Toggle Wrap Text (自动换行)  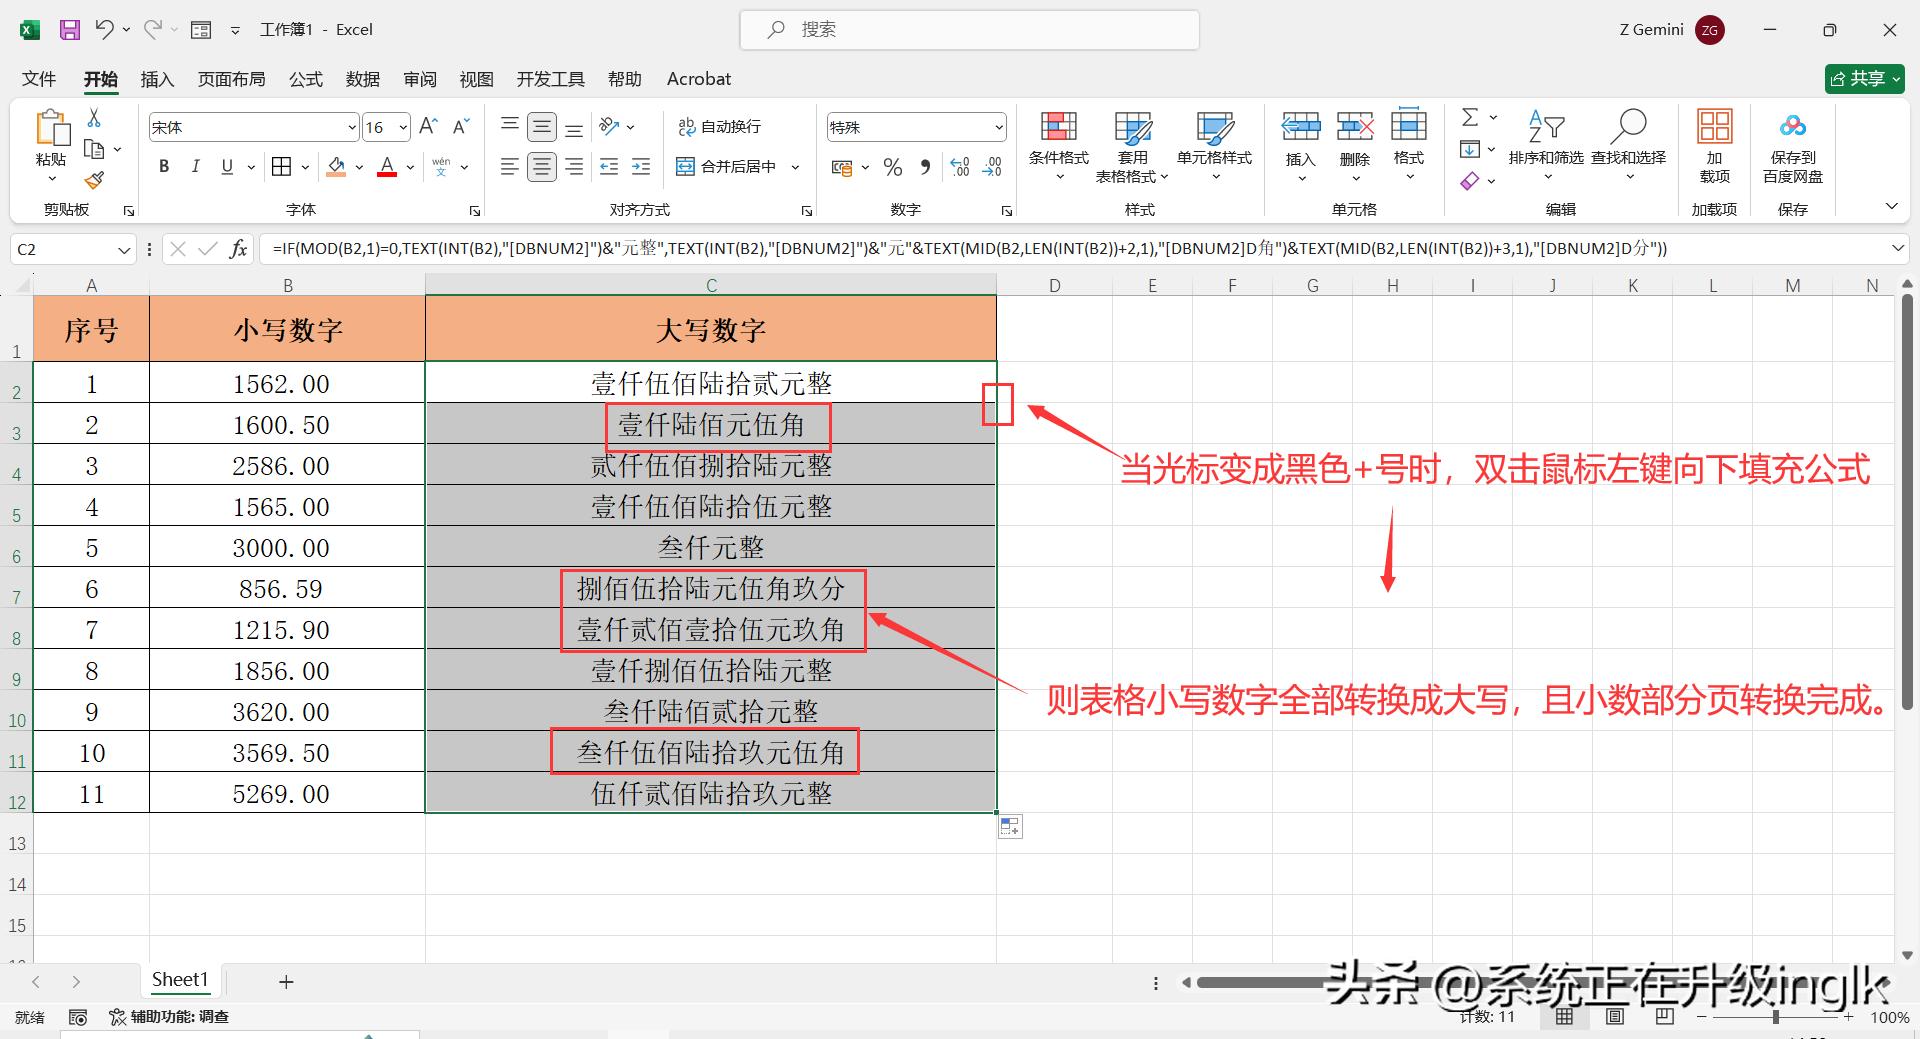pyautogui.click(x=720, y=127)
